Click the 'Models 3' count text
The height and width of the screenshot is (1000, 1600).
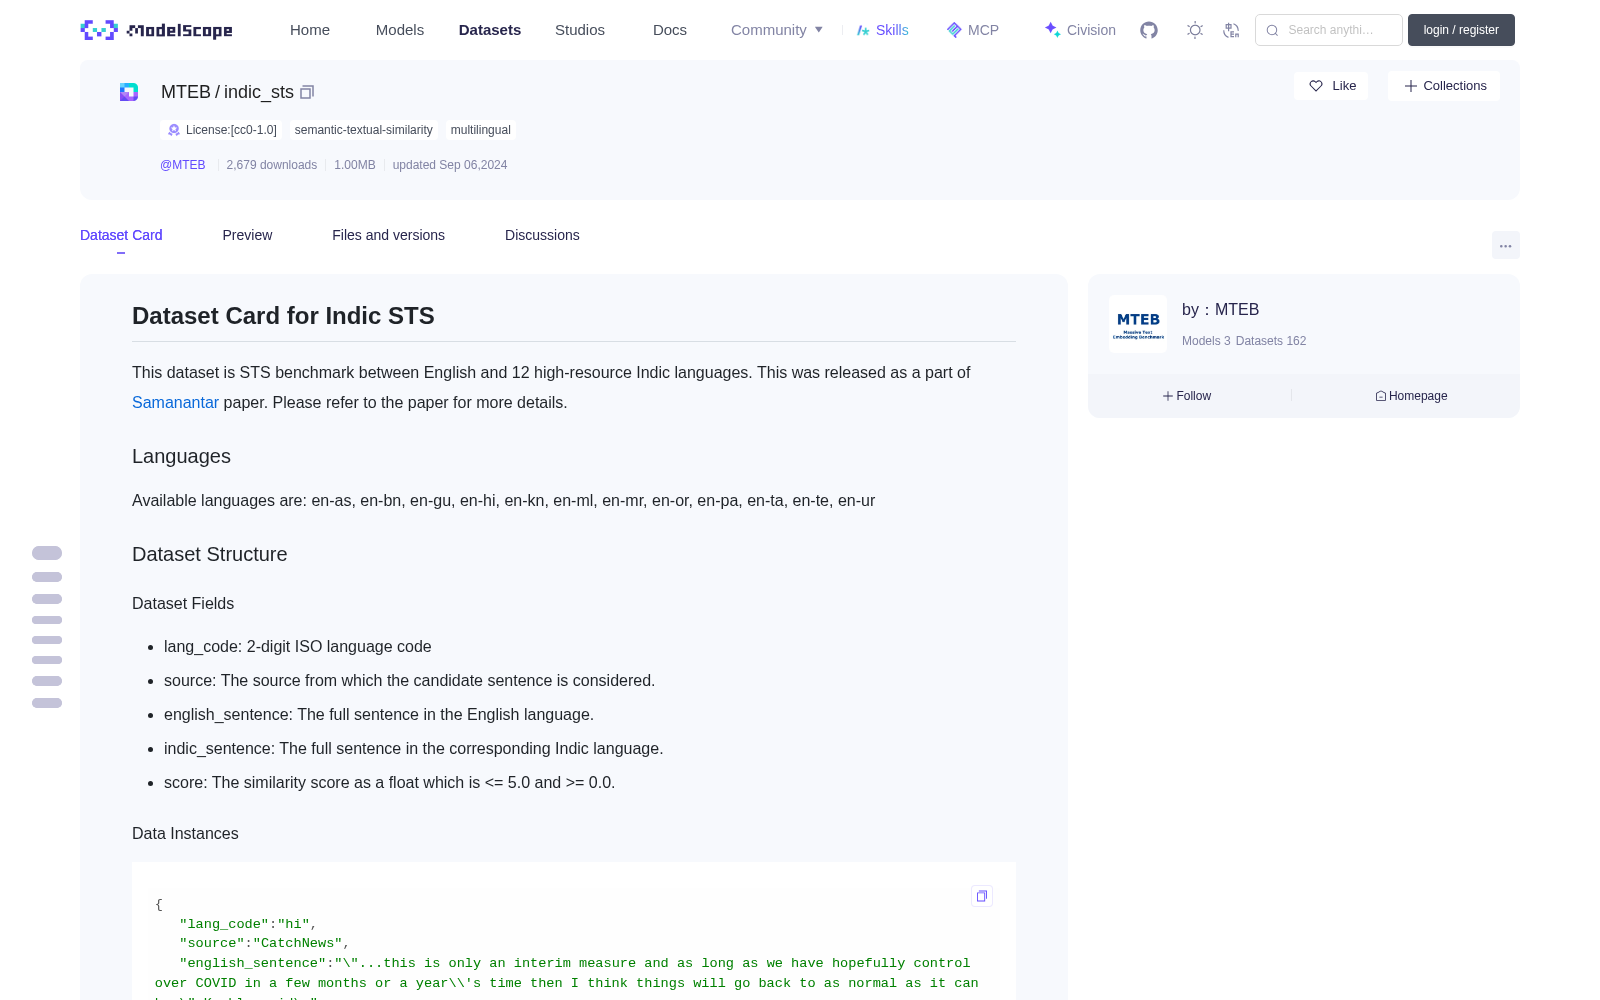click(x=1206, y=341)
